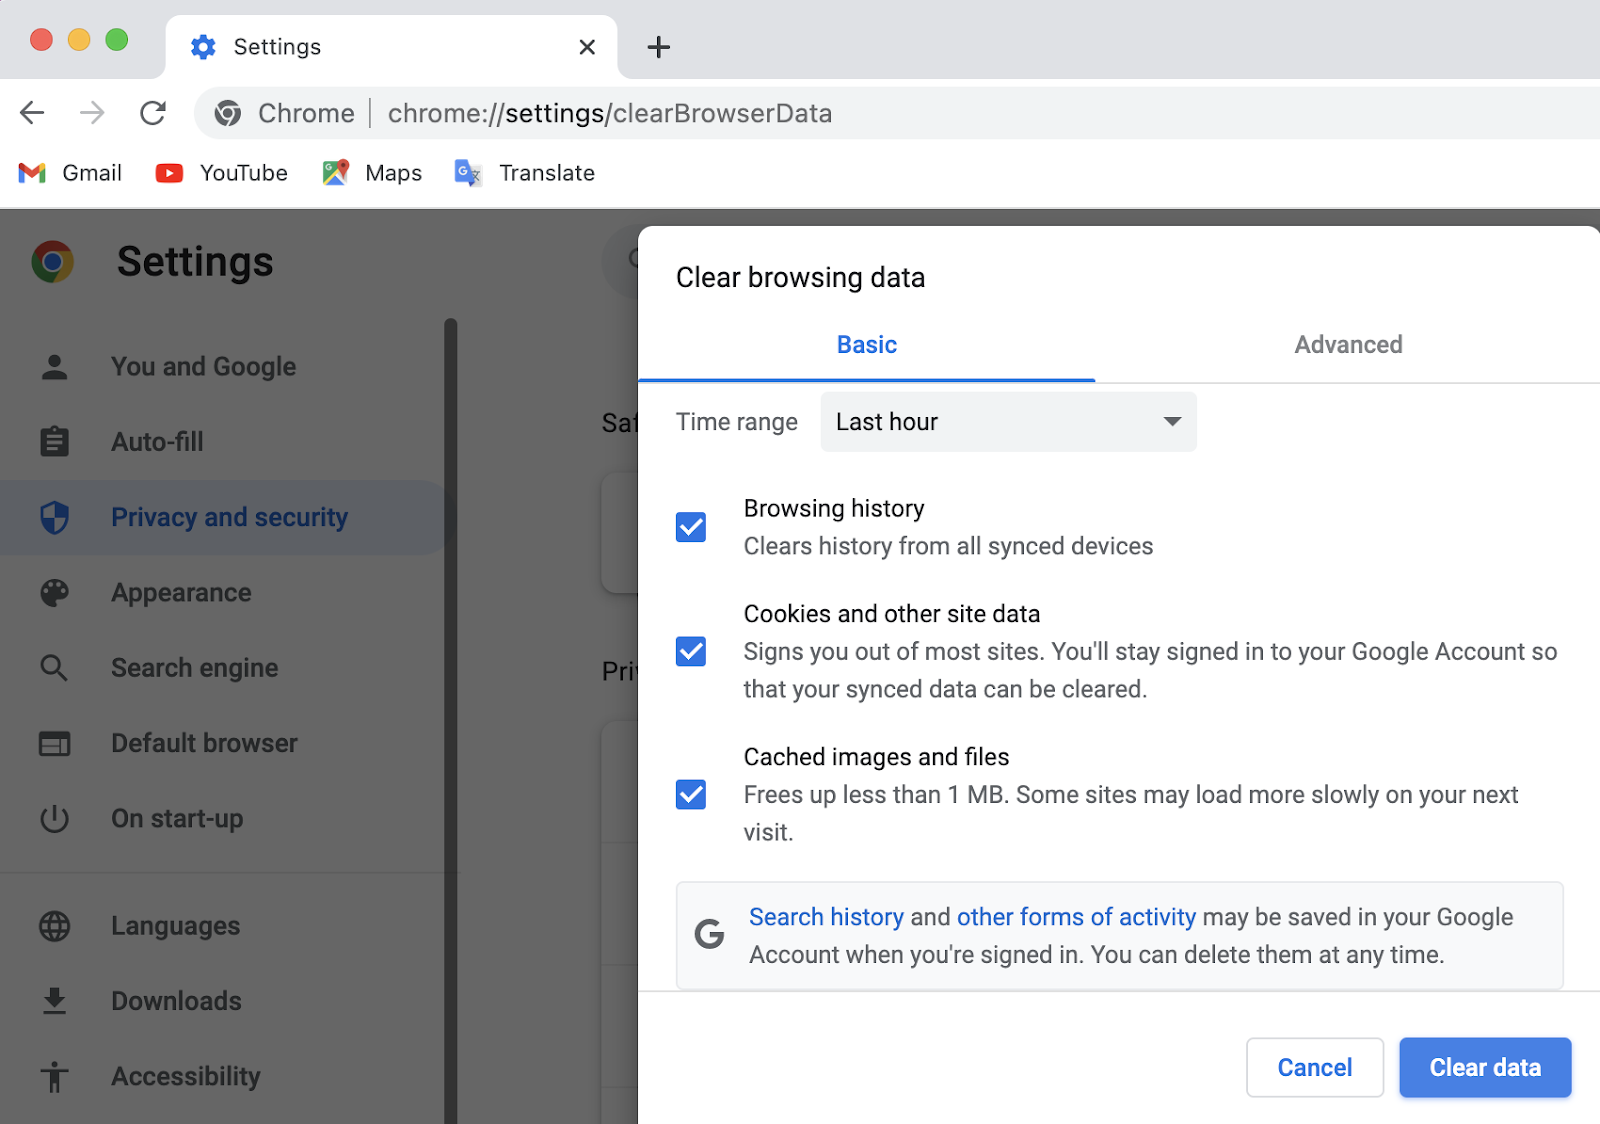Open the Search history link
The height and width of the screenshot is (1124, 1600).
pyautogui.click(x=826, y=917)
